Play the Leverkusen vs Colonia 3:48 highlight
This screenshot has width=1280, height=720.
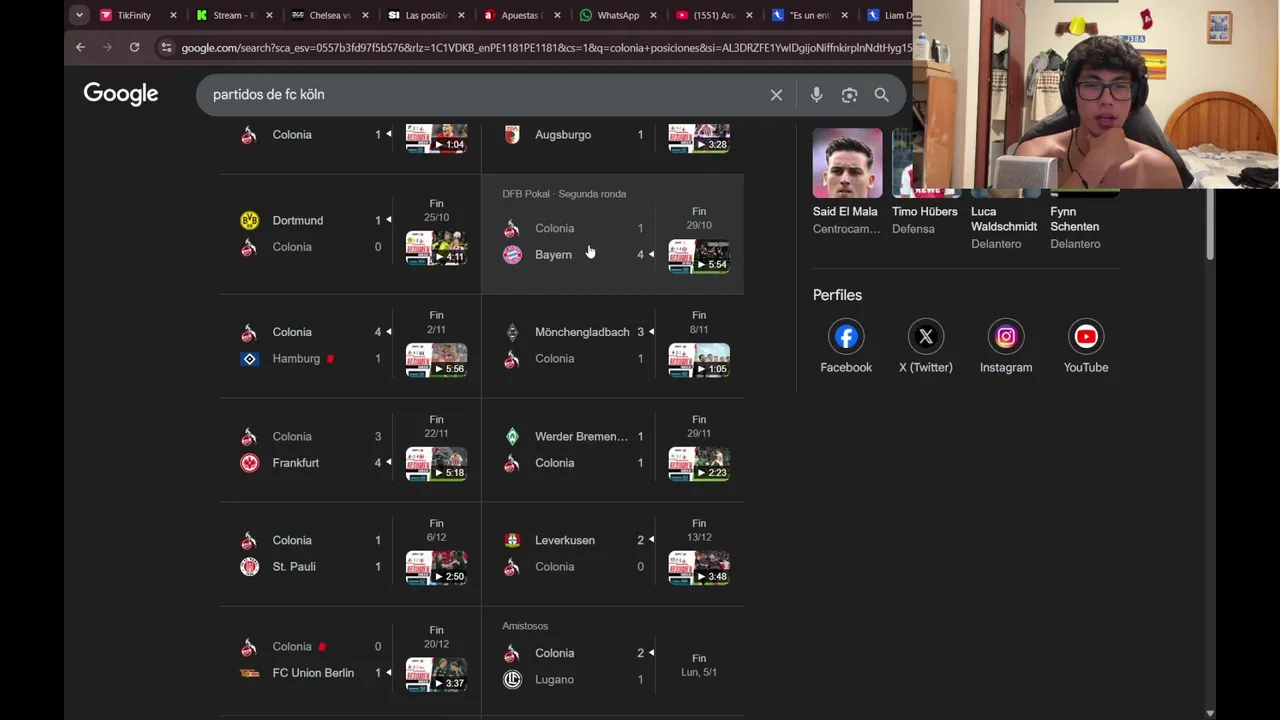tap(699, 568)
